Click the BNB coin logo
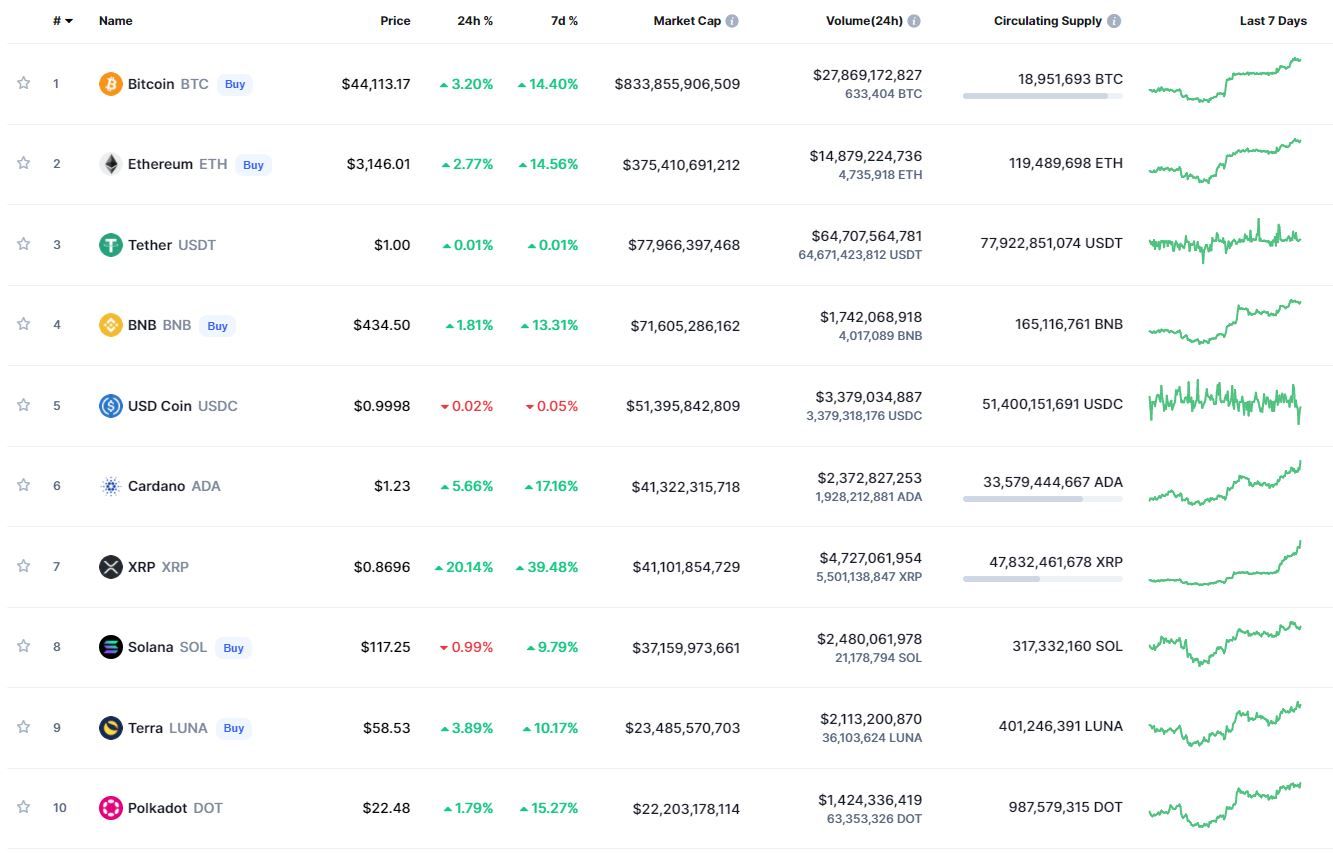The image size is (1333, 853). [110, 325]
